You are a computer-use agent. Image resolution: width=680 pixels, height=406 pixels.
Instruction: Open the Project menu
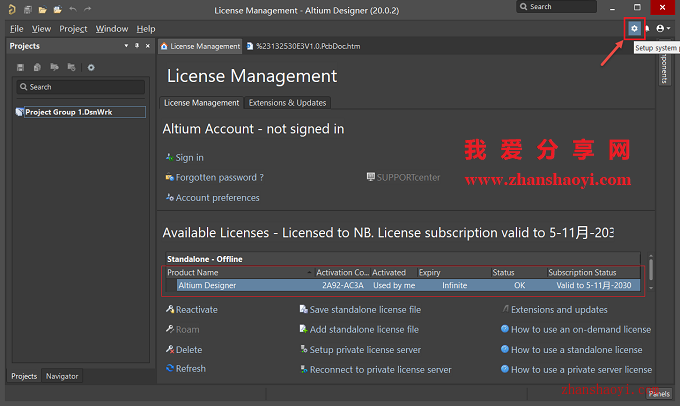click(x=73, y=29)
